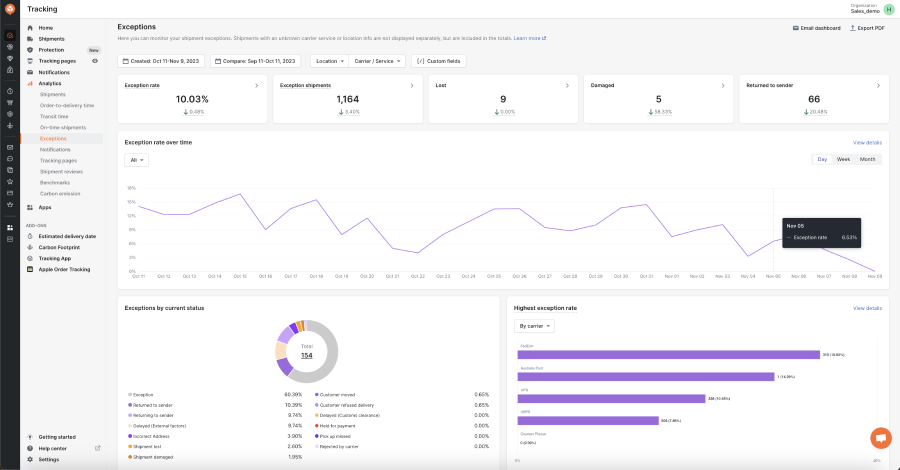Open the Apple Order Tracking add-on icon
900x470 pixels.
(30, 269)
